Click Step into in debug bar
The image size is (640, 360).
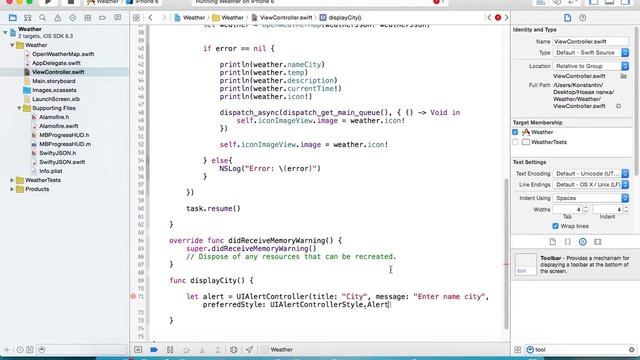tap(202, 349)
